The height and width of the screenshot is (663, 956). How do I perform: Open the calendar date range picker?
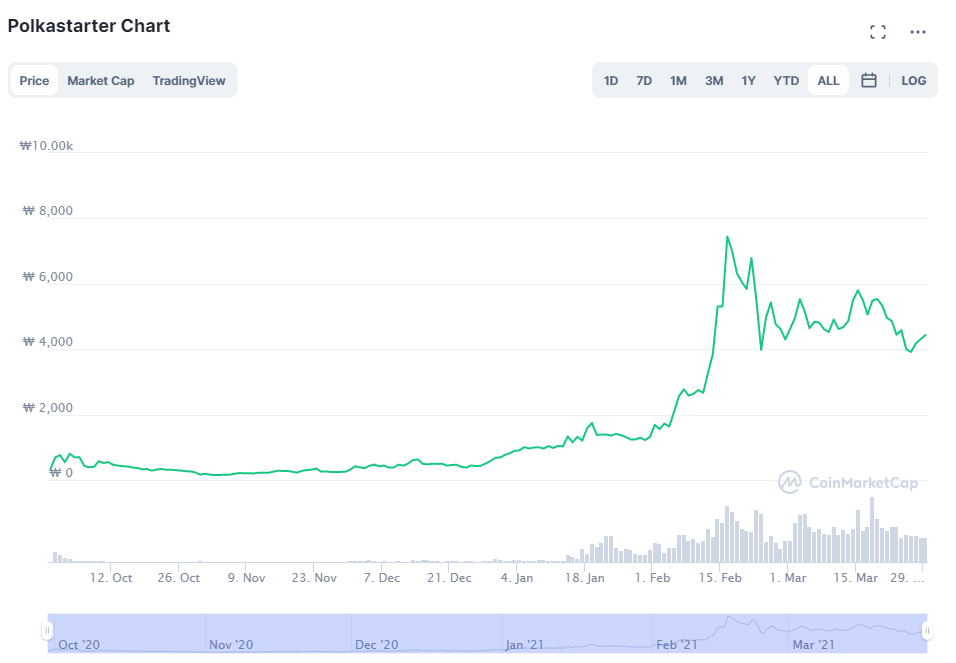pyautogui.click(x=869, y=81)
